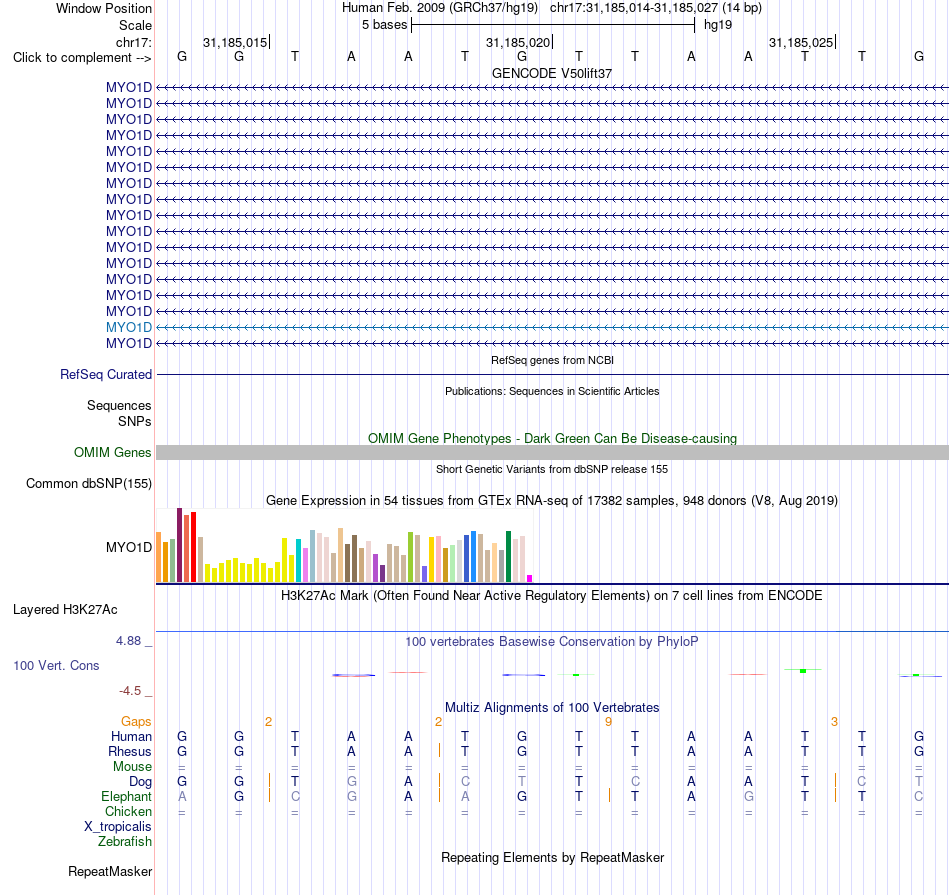950x895 pixels.
Task: Select the 'Dog' alignment row label
Action: point(140,782)
